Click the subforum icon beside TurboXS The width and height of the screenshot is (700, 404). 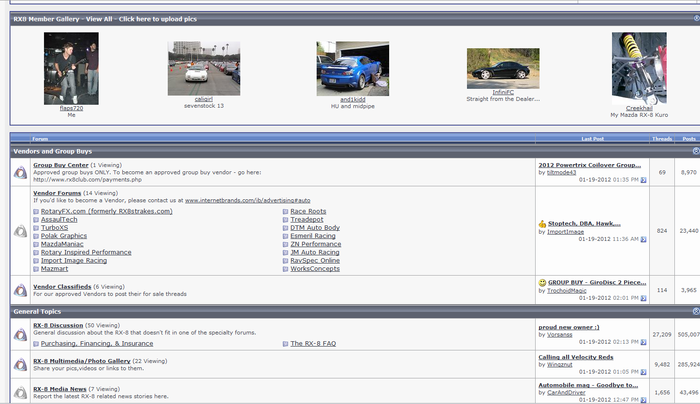[x=36, y=228]
